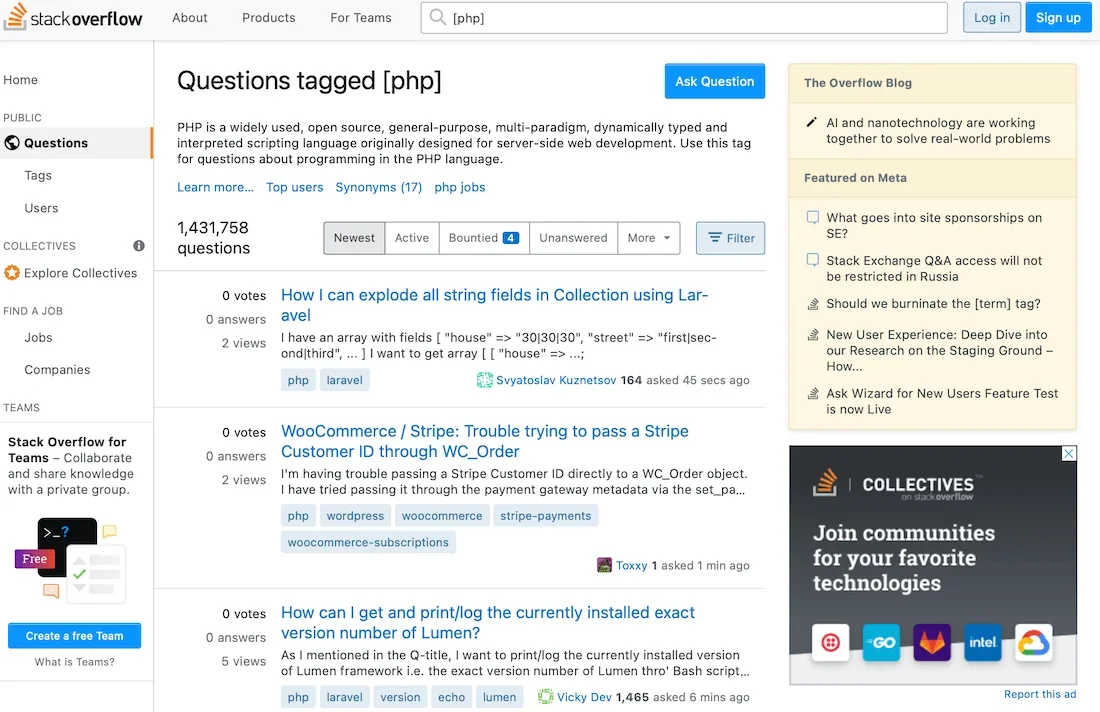Show the Unanswered questions tab

tap(573, 238)
